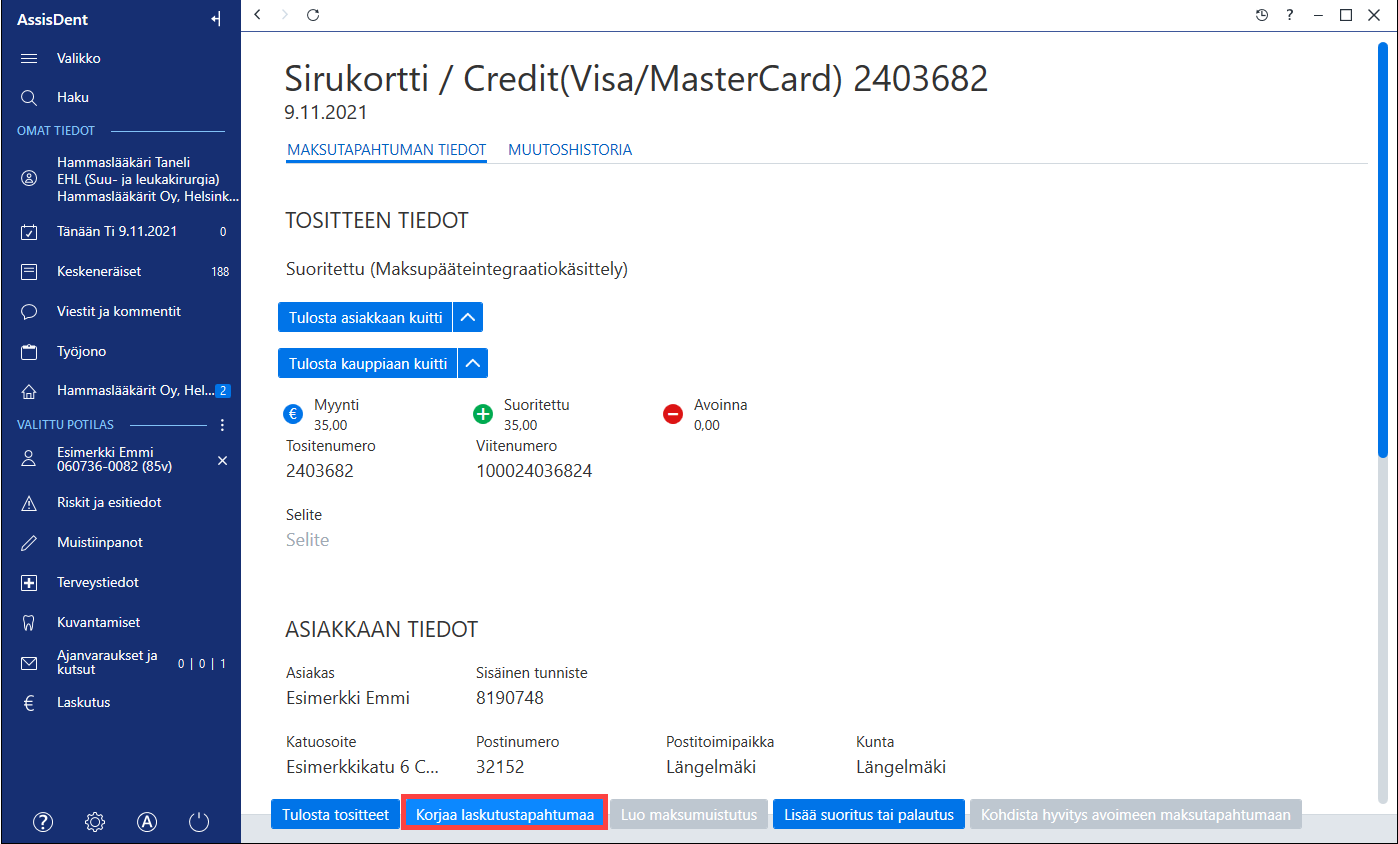
Task: Click Keskeneräiset count 188
Action: click(x=220, y=272)
